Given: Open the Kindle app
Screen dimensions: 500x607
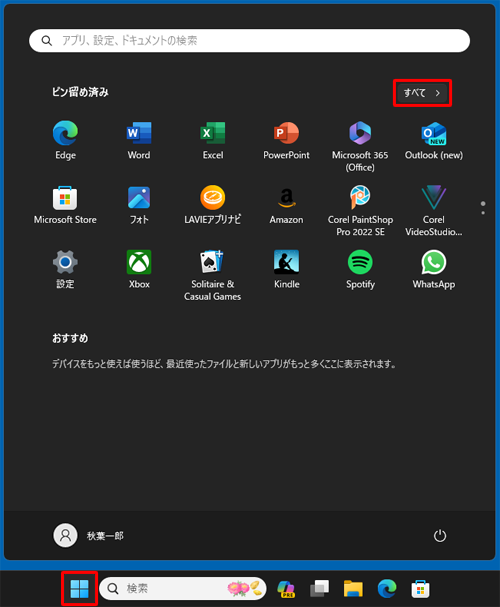Looking at the screenshot, I should [x=286, y=269].
